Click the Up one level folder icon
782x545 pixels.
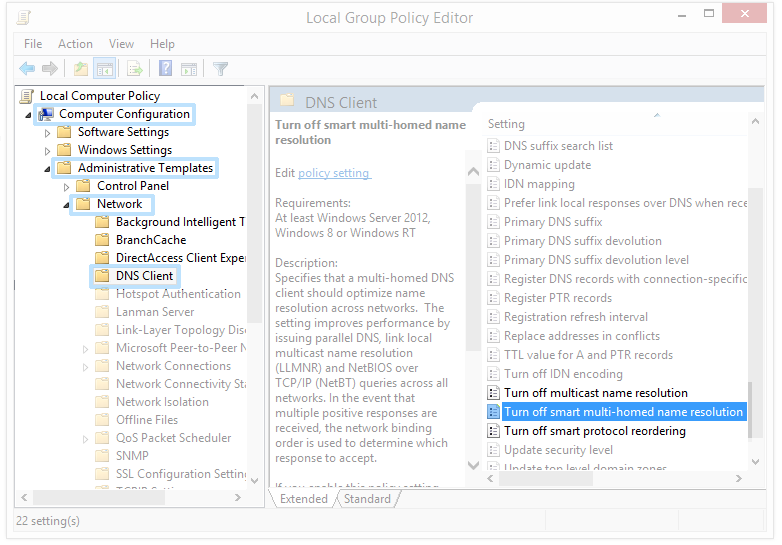click(81, 69)
